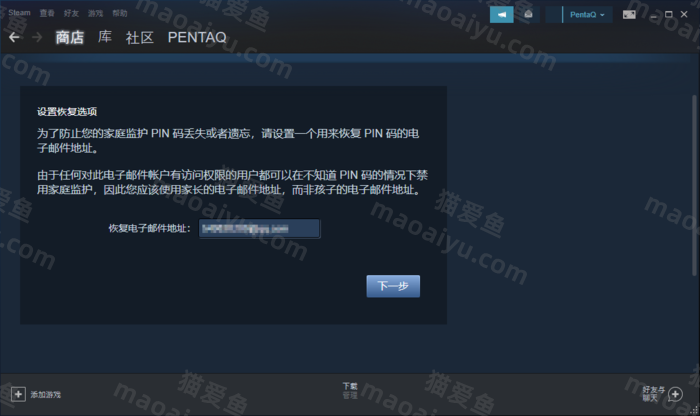Image resolution: width=700 pixels, height=416 pixels.
Task: Open the 游戏 menu
Action: 95,13
